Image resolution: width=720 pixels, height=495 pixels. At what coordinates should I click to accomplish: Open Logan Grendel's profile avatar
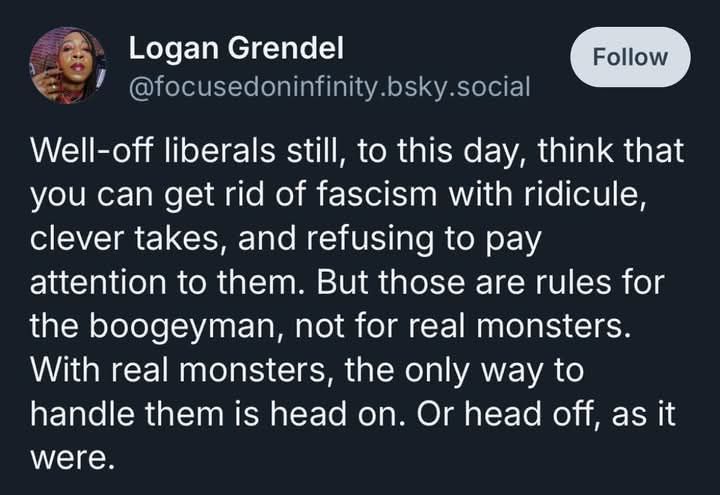pos(68,65)
